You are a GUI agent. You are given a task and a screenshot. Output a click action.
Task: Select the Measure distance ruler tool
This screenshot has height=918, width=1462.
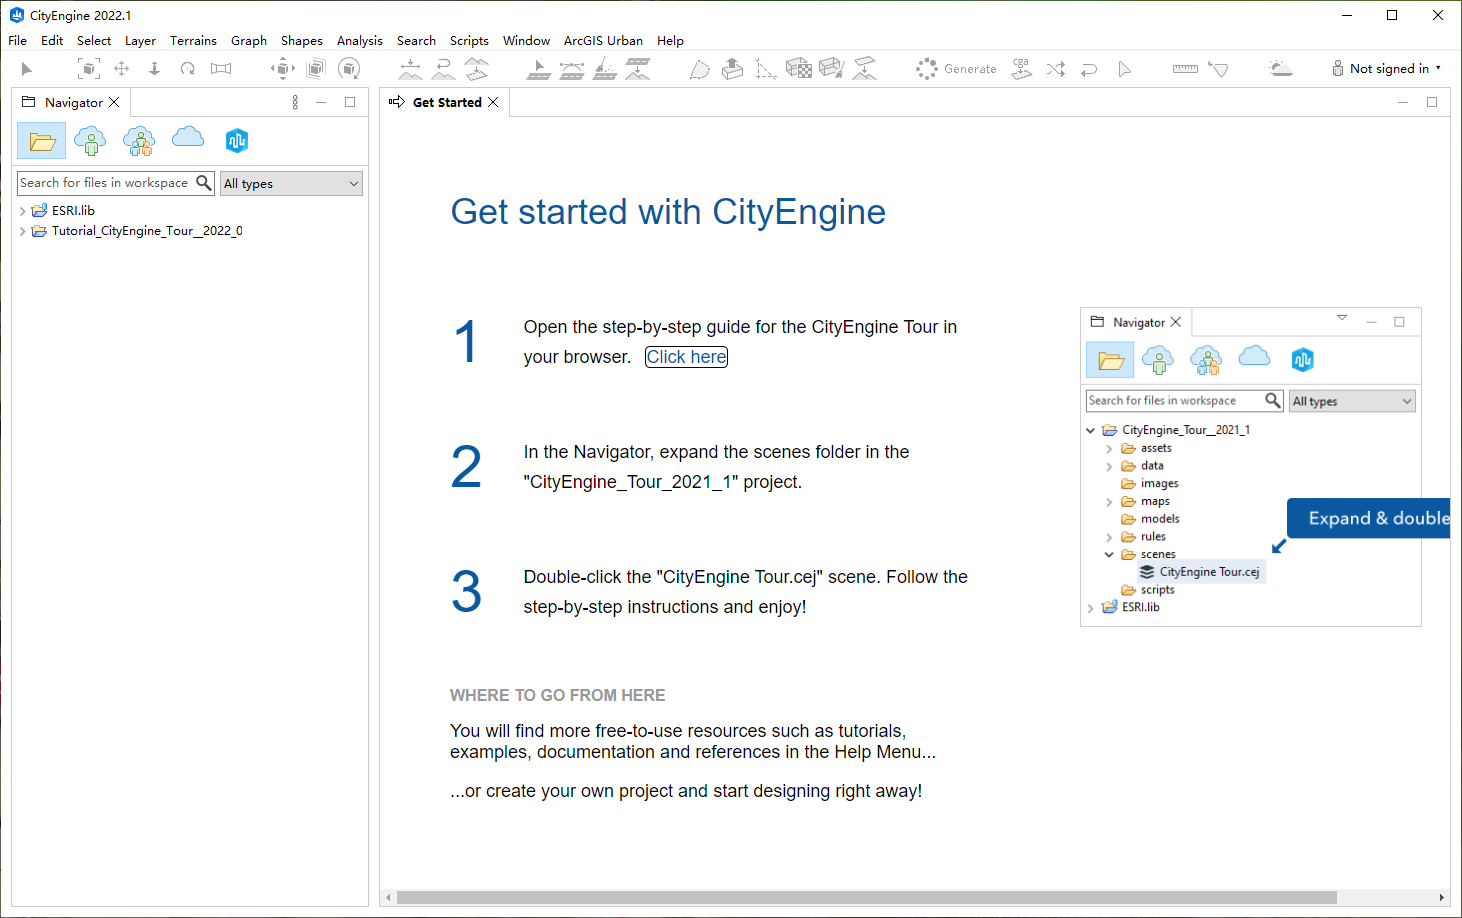pyautogui.click(x=1185, y=68)
